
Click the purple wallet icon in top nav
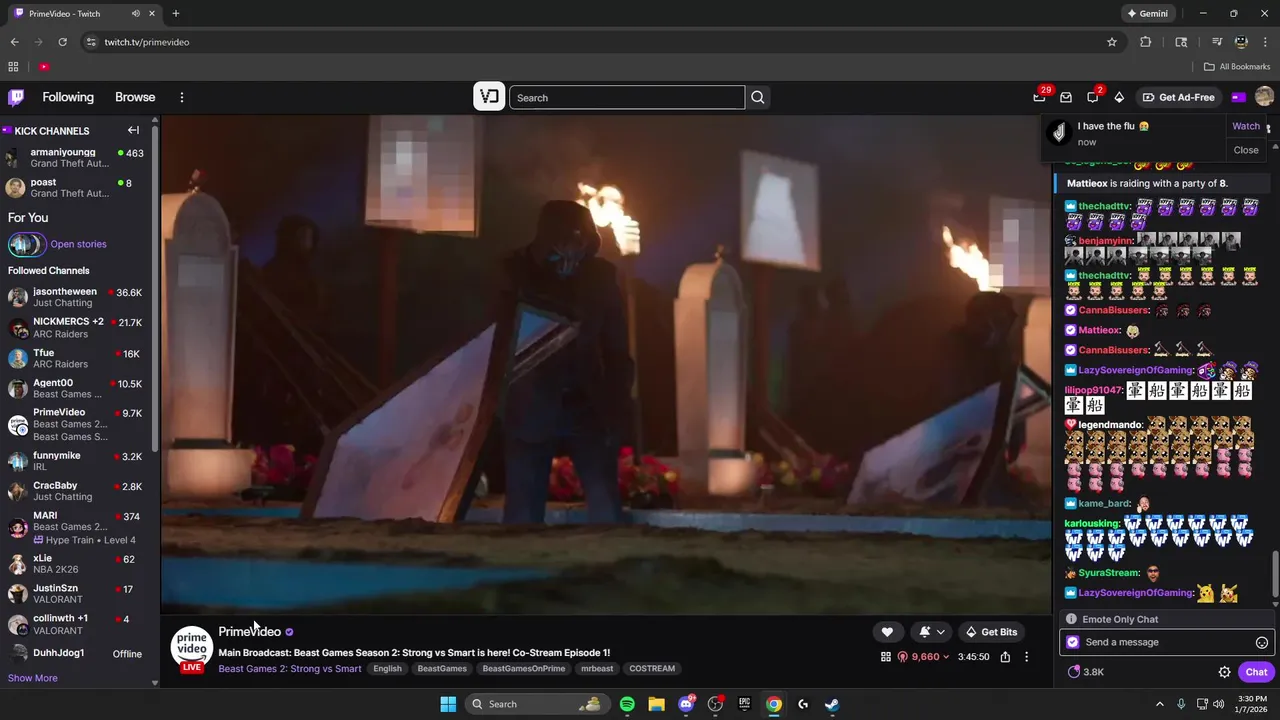[x=1239, y=97]
